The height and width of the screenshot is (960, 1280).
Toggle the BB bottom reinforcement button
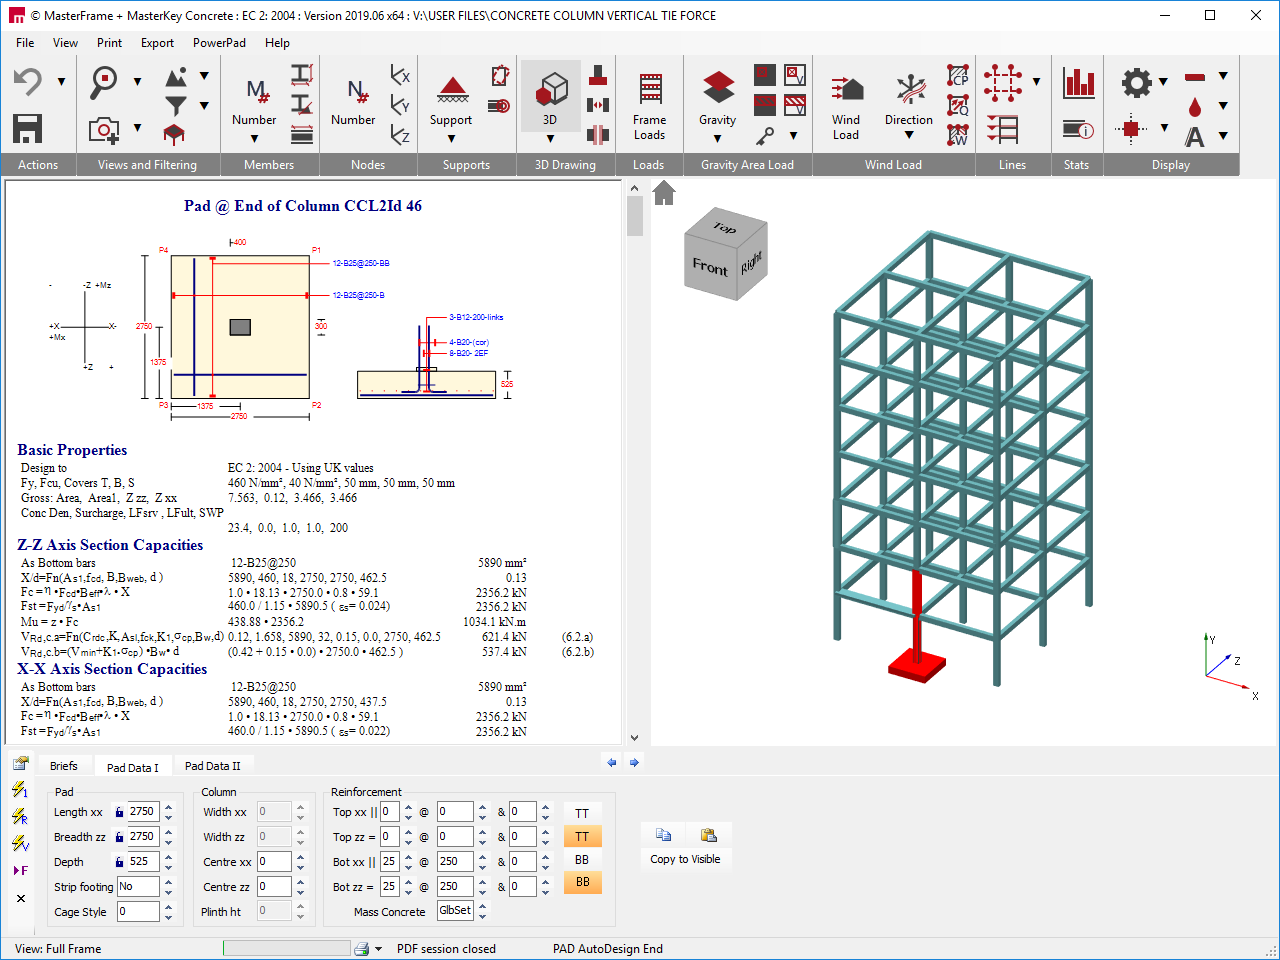[x=582, y=884]
